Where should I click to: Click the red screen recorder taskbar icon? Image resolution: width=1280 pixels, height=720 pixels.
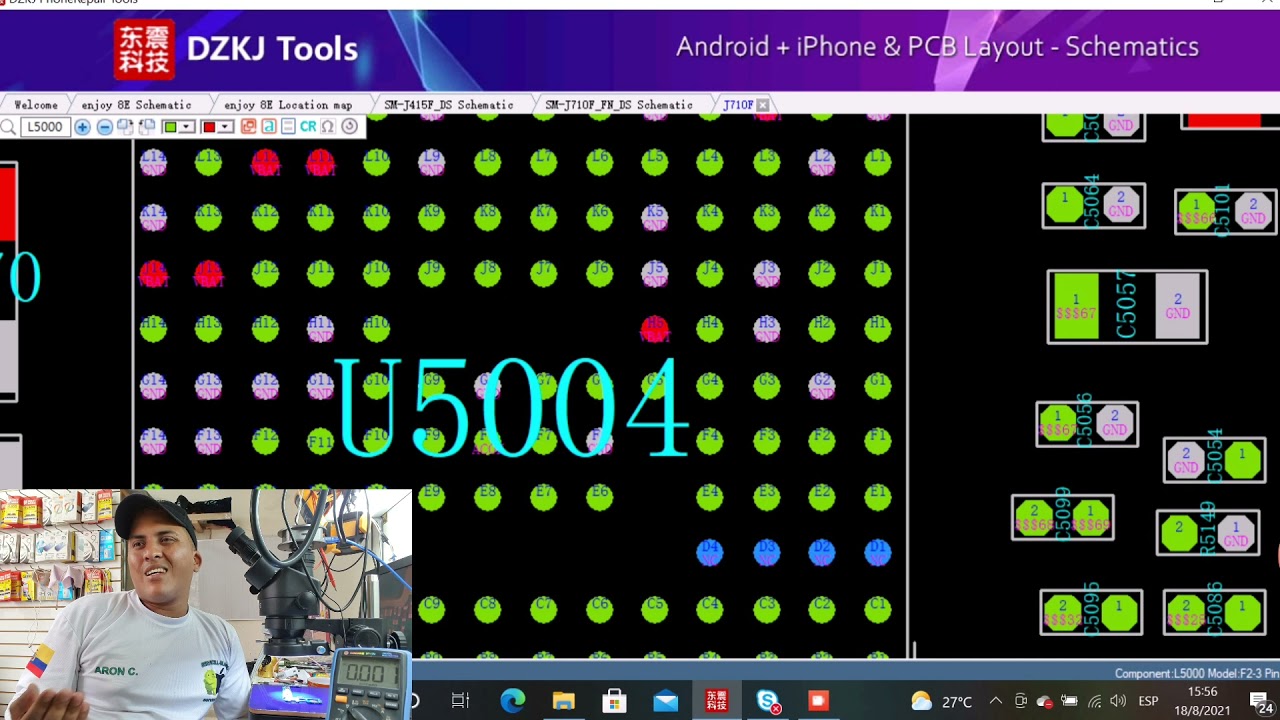pos(819,701)
